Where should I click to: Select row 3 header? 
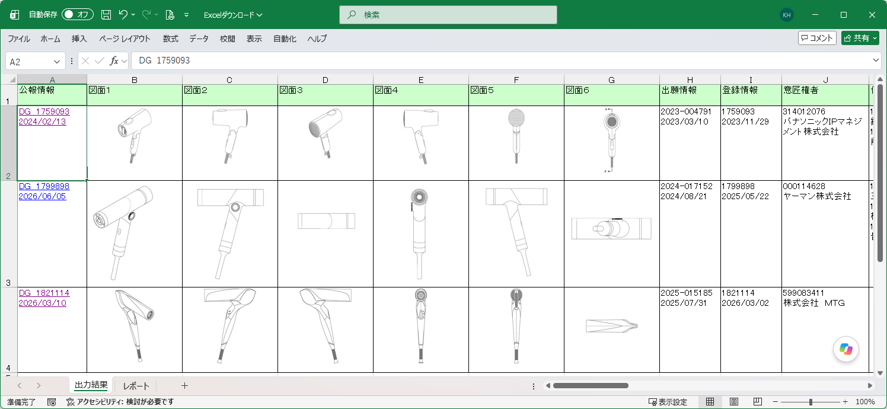pyautogui.click(x=8, y=234)
